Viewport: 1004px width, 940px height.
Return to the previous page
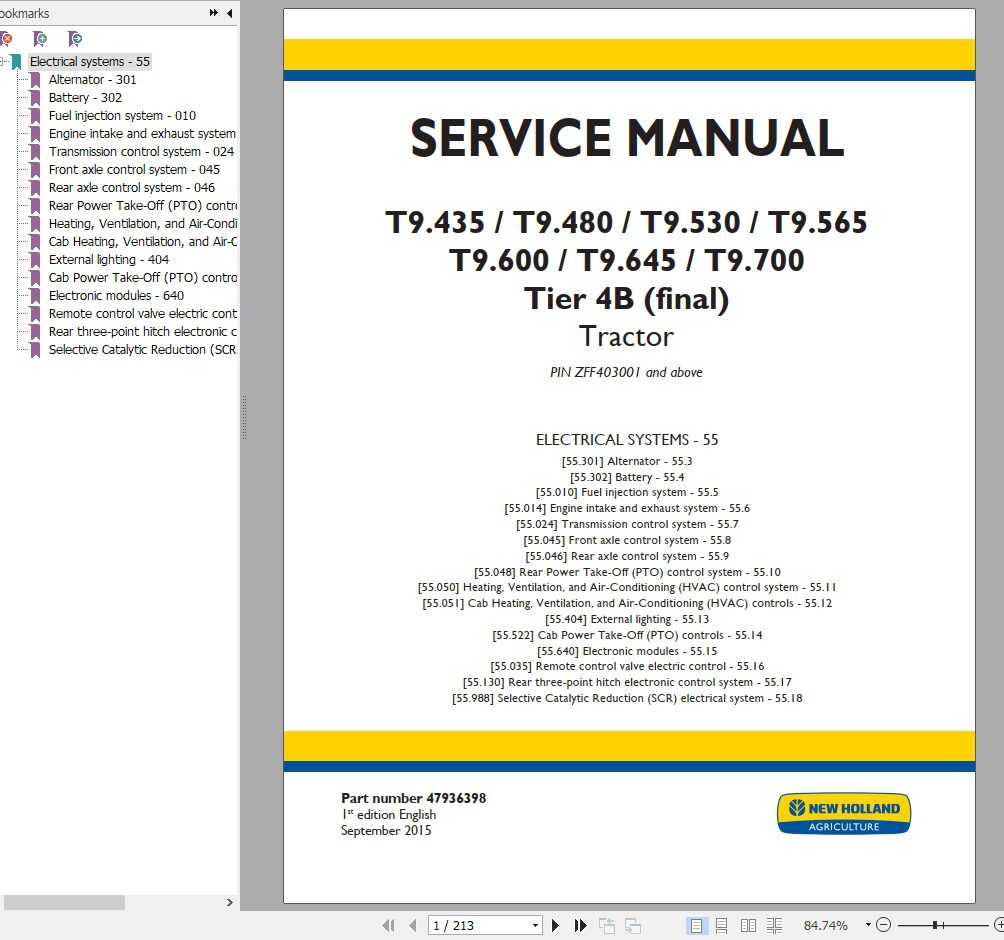pyautogui.click(x=412, y=925)
